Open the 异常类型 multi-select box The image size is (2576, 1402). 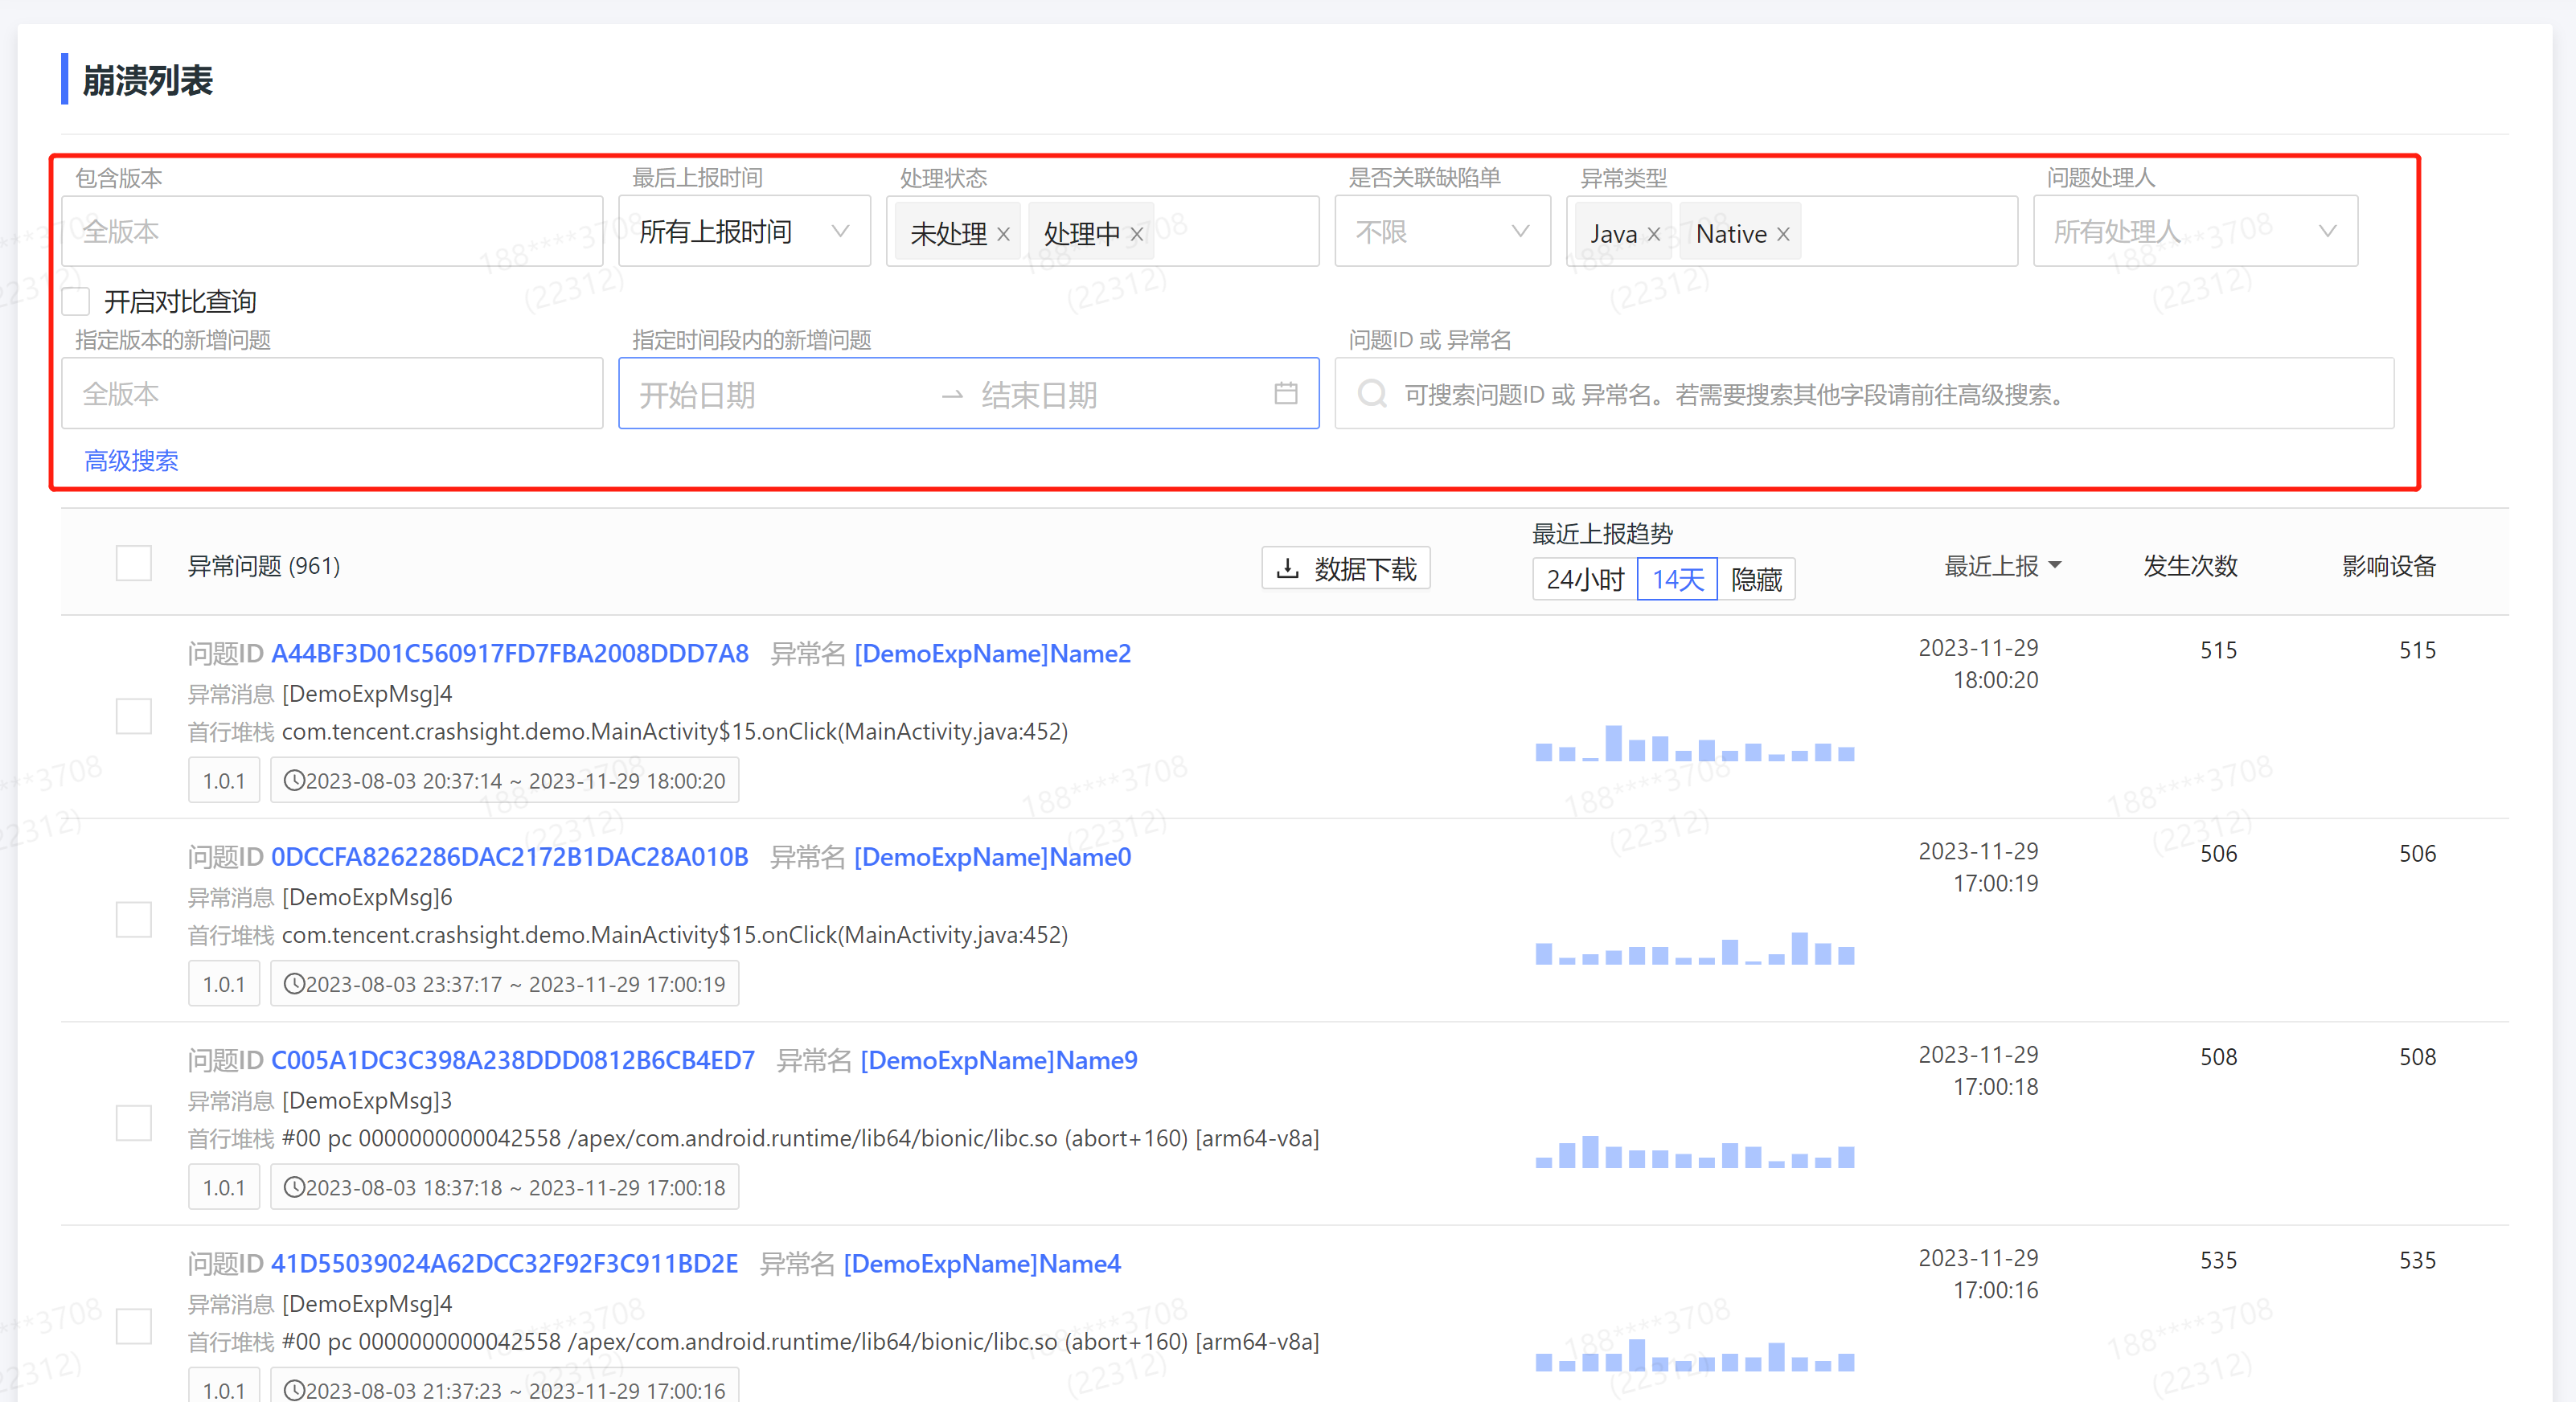1791,231
